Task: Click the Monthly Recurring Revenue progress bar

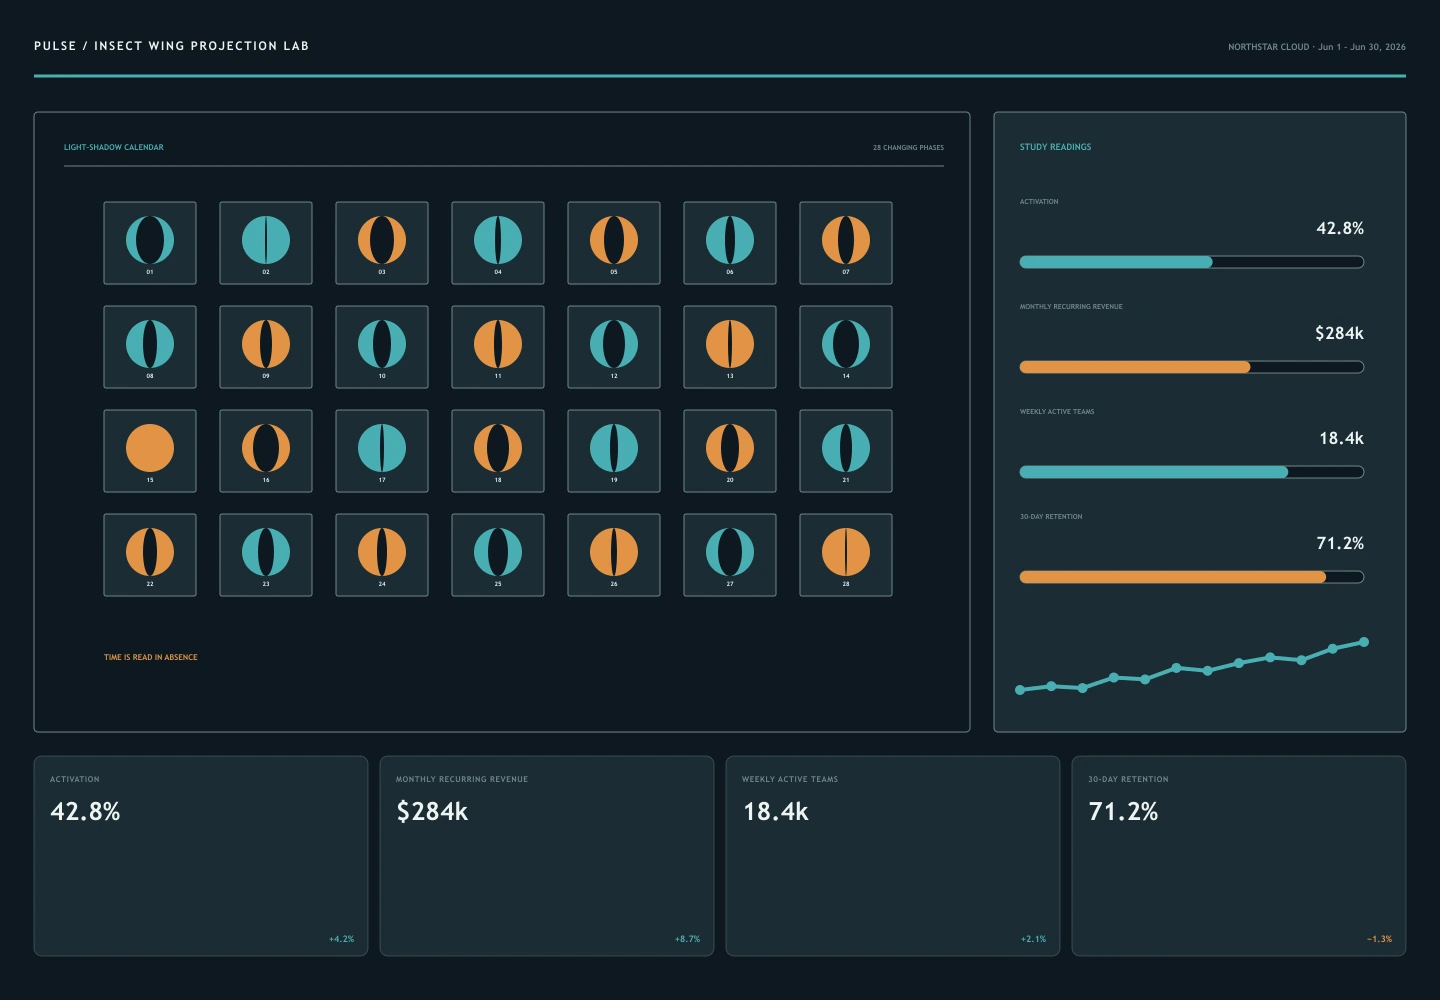Action: [1192, 367]
